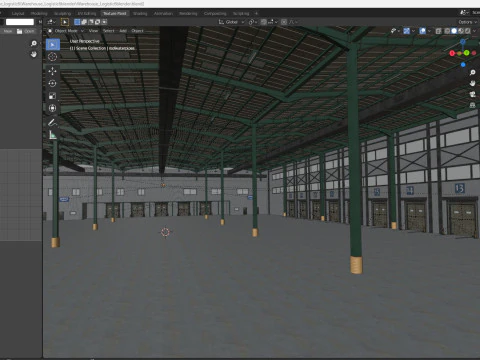Click the image editor pan hand icon
This screenshot has height=360, width=480.
tap(34, 54)
